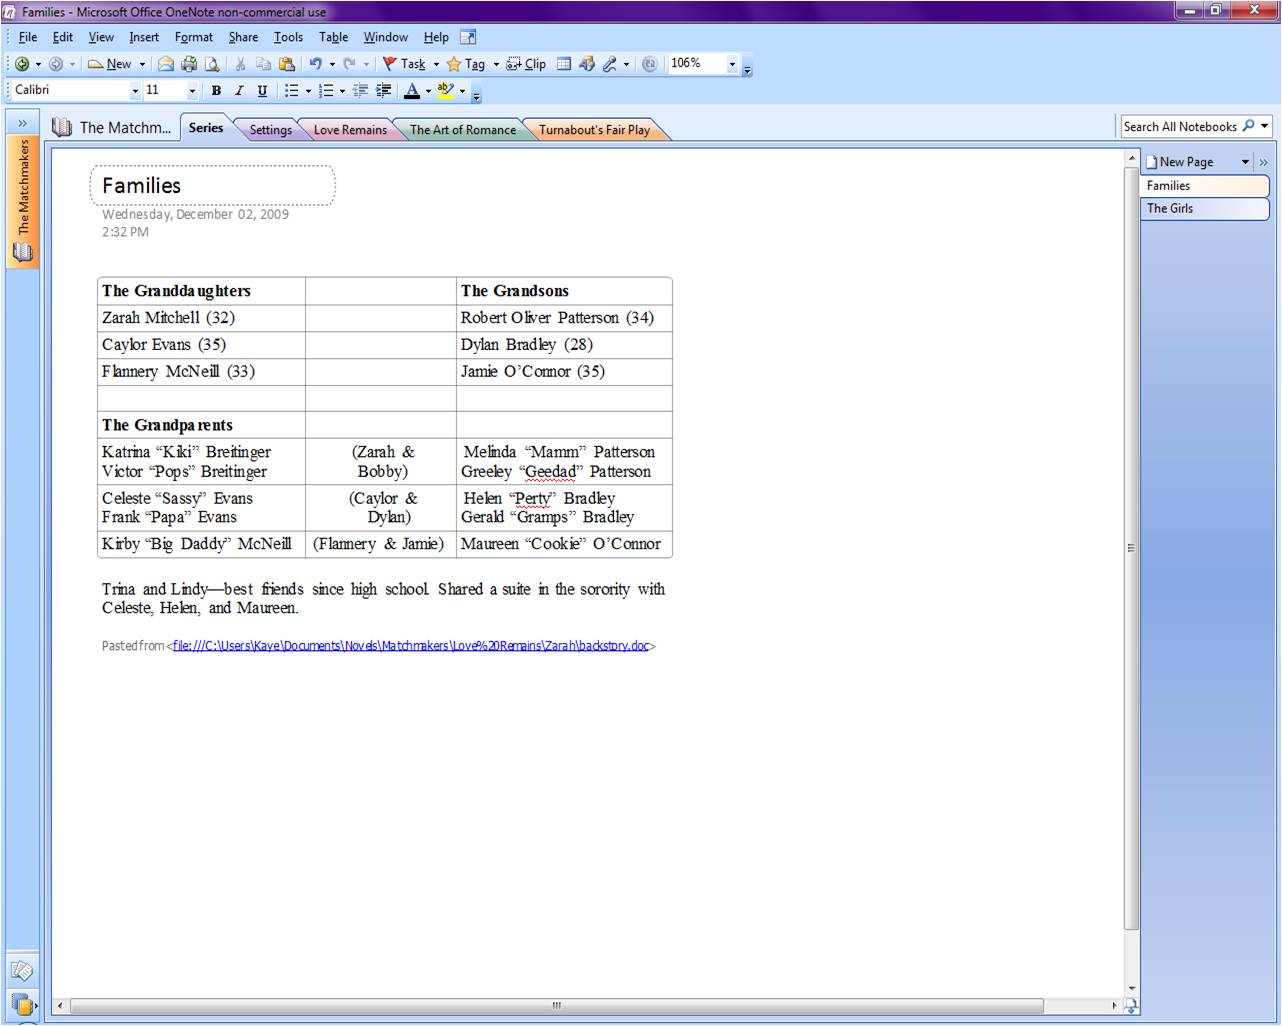Click the Print icon in the toolbar
1282x1026 pixels.
click(x=189, y=64)
